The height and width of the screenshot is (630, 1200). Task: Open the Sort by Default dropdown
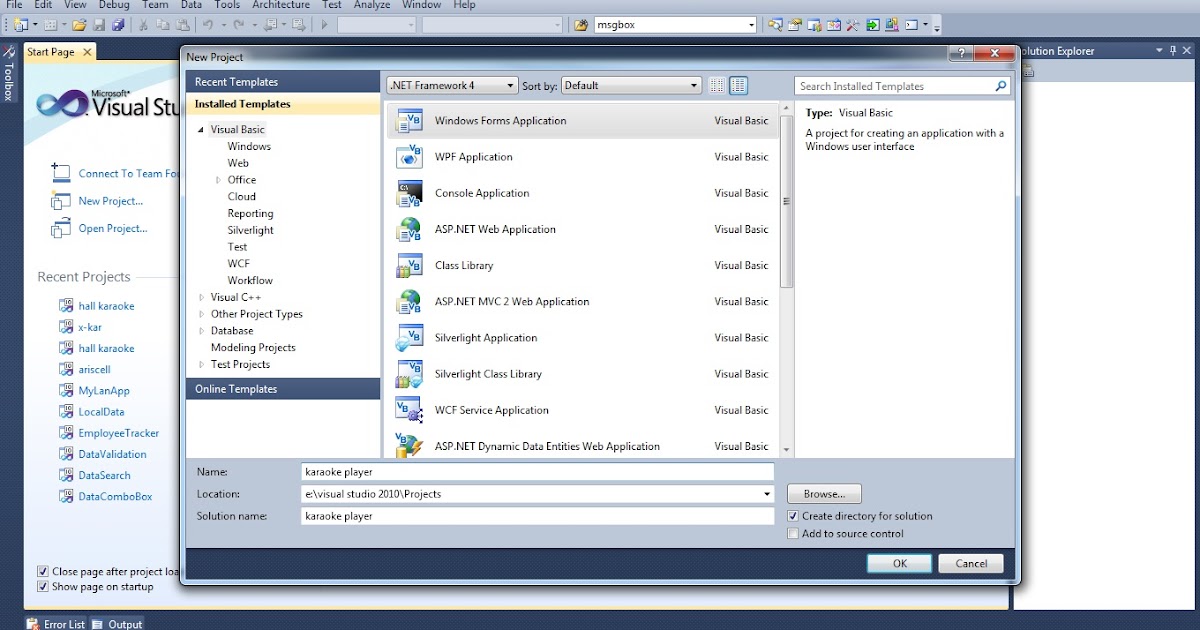pos(631,86)
